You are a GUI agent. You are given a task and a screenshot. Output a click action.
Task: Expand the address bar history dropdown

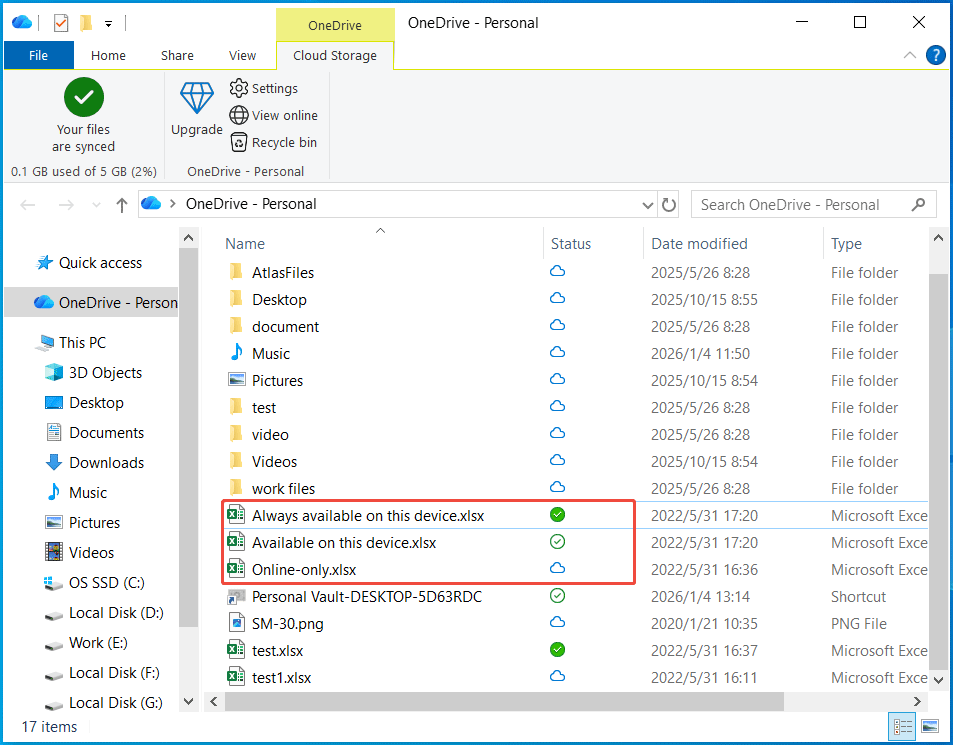pyautogui.click(x=648, y=205)
